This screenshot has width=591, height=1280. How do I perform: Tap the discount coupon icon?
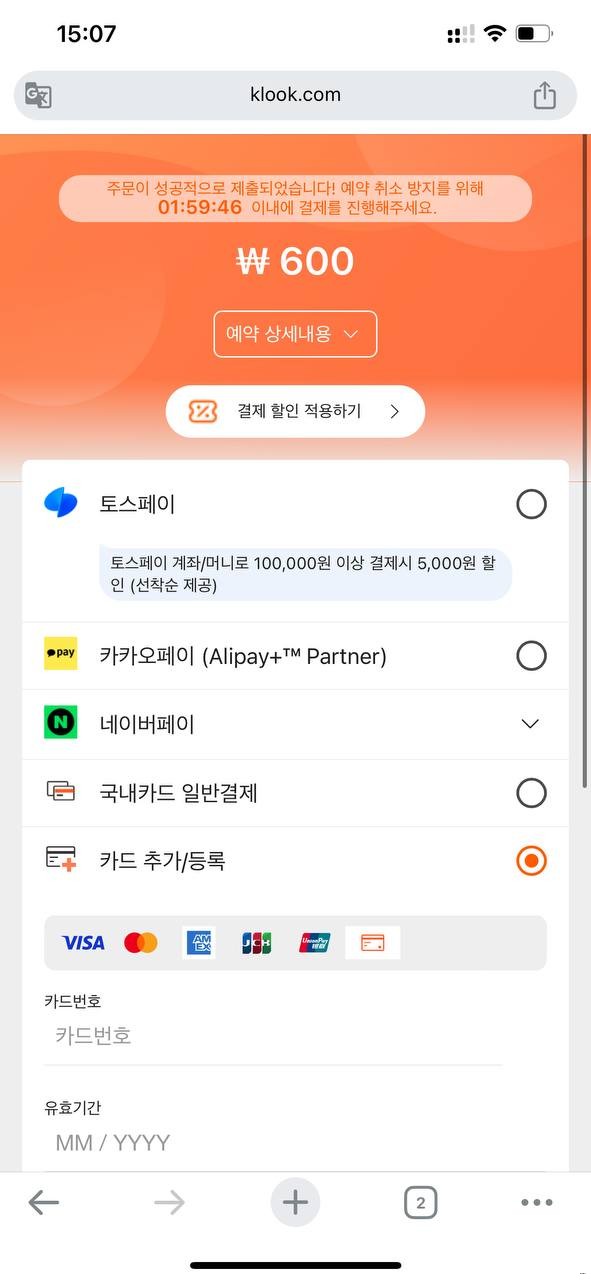203,411
